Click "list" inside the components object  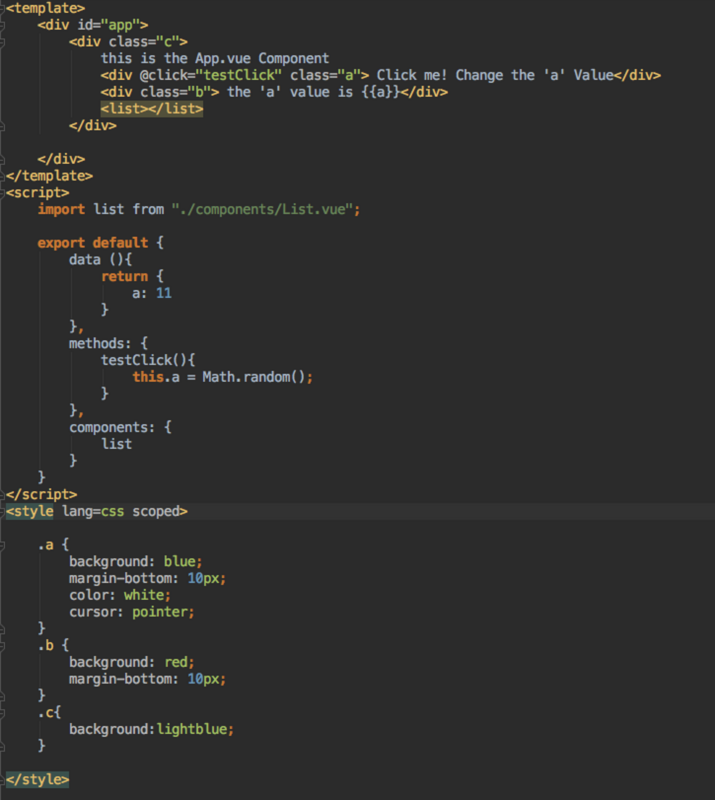coord(116,444)
